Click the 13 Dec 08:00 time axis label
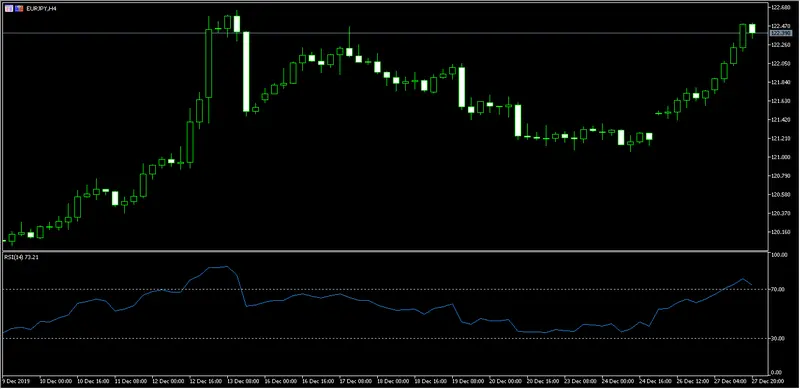The image size is (800, 389). coord(241,381)
